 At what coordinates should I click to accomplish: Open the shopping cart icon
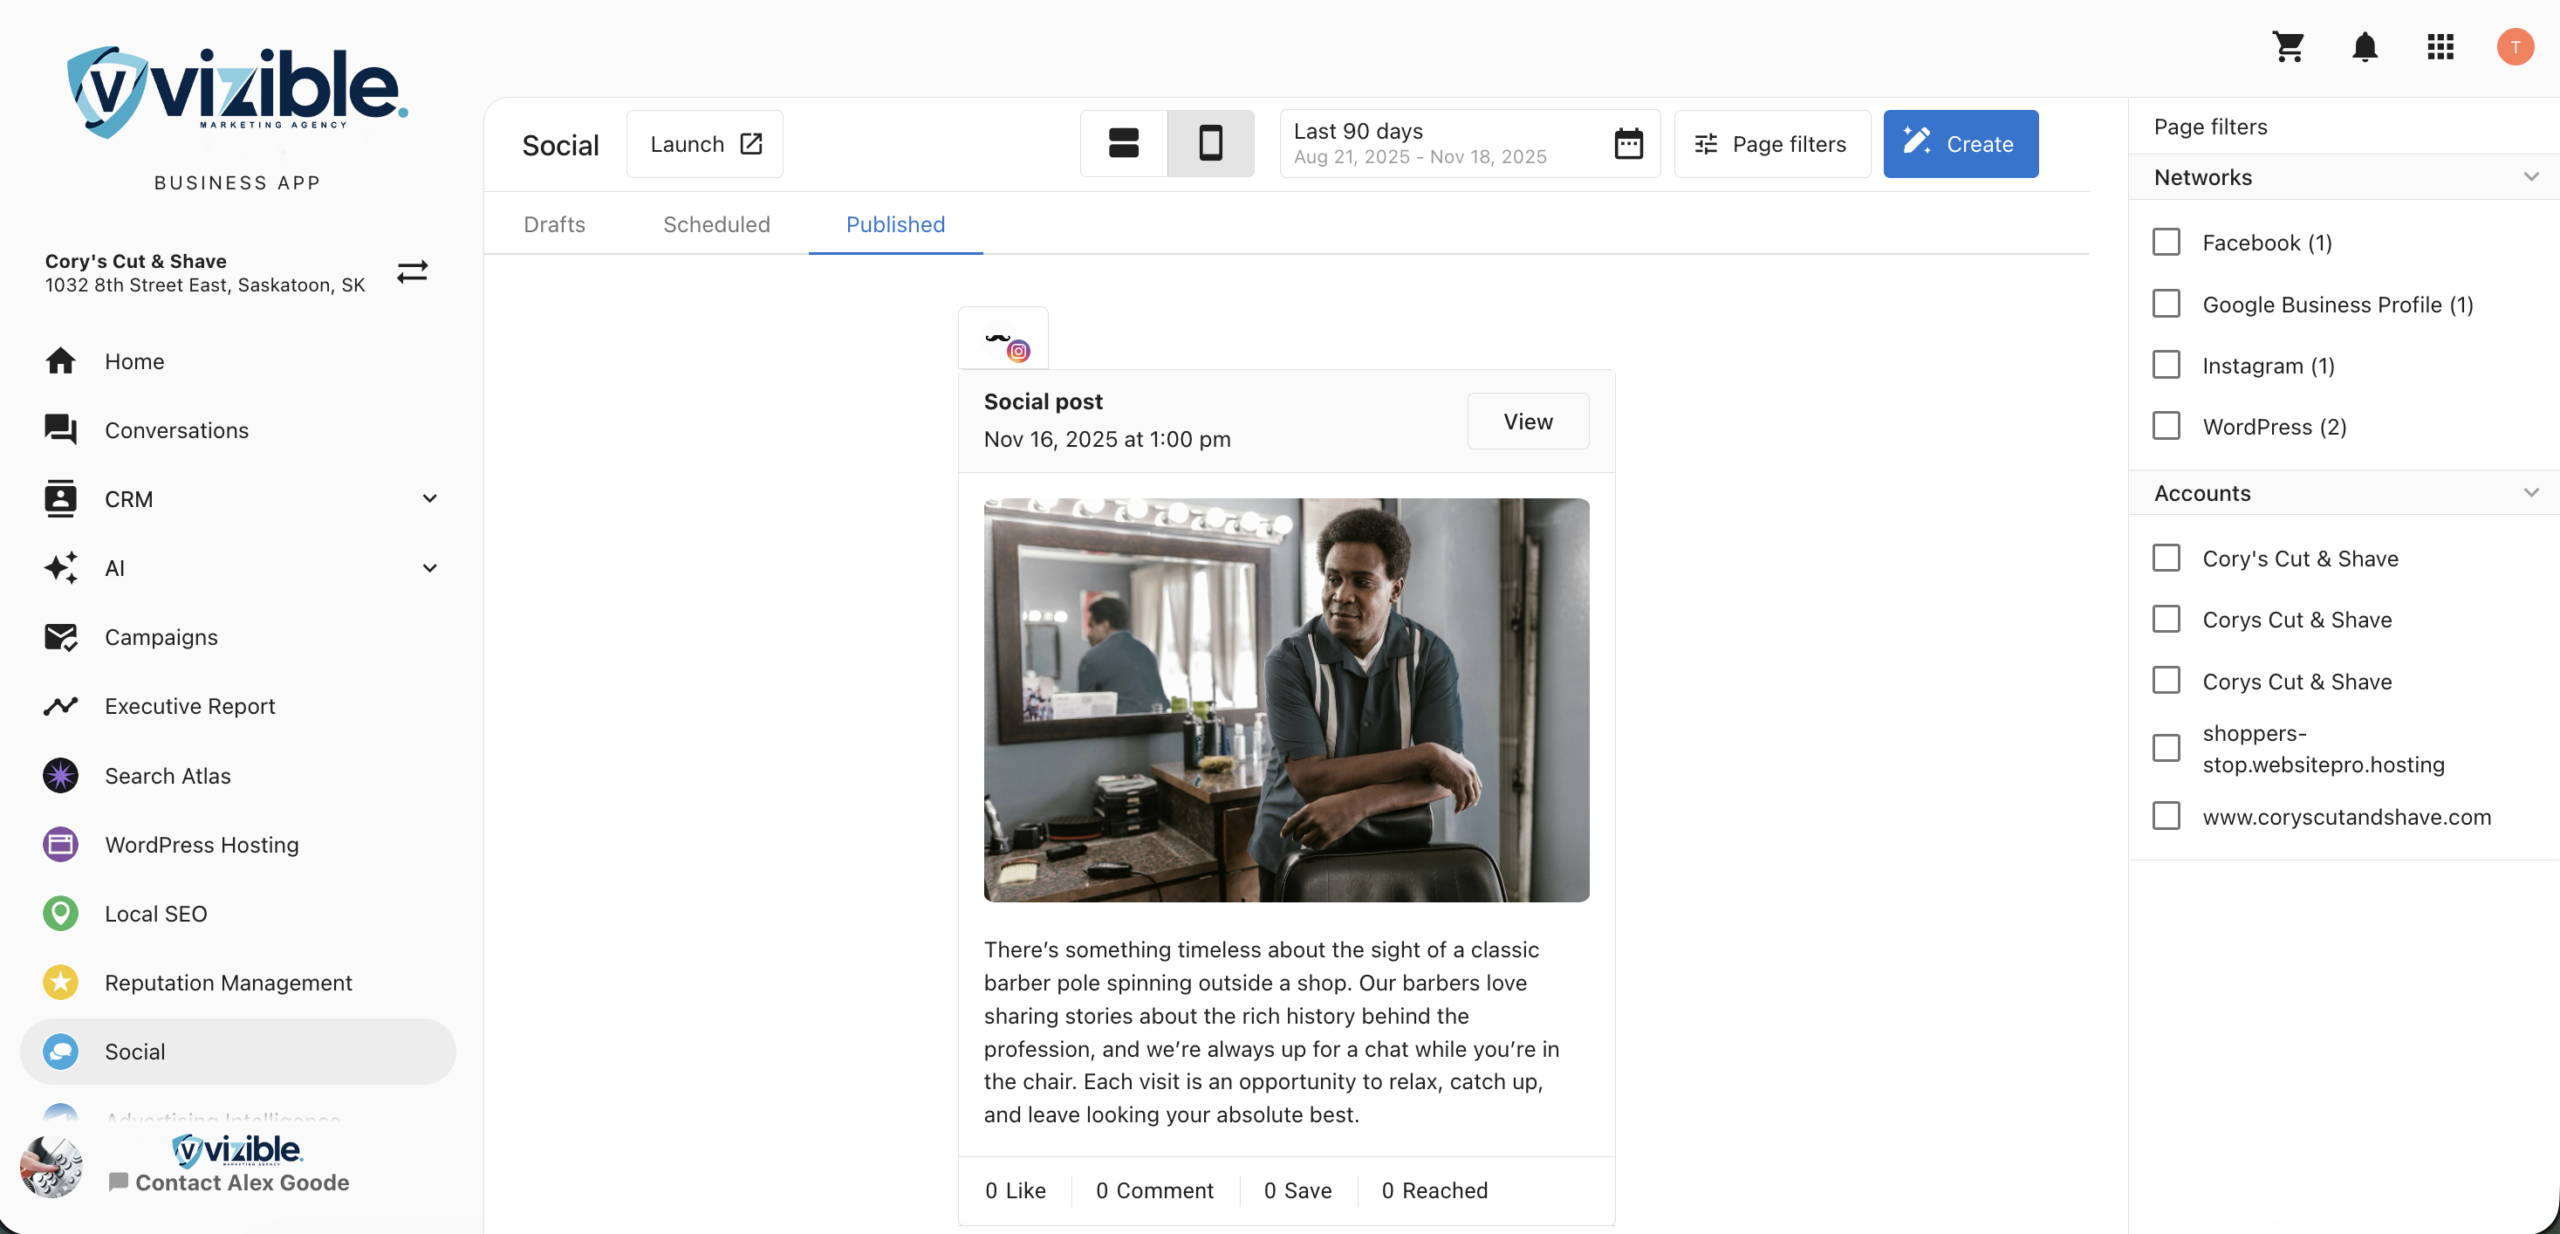pyautogui.click(x=2288, y=47)
